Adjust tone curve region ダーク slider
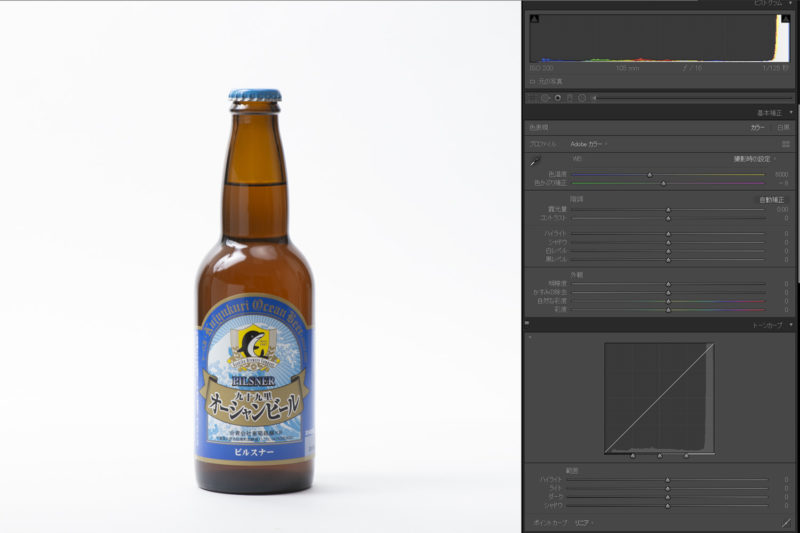 667,497
